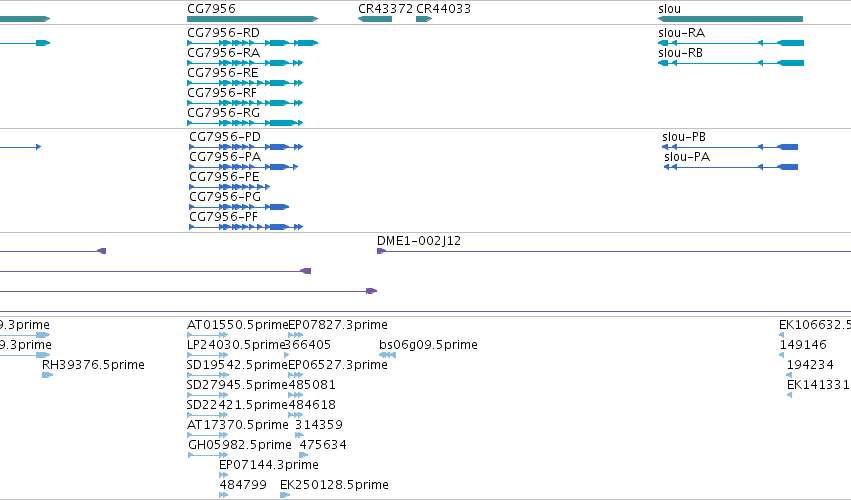Select CG7956-PD protein label
This screenshot has height=500, width=851.
click(225, 137)
